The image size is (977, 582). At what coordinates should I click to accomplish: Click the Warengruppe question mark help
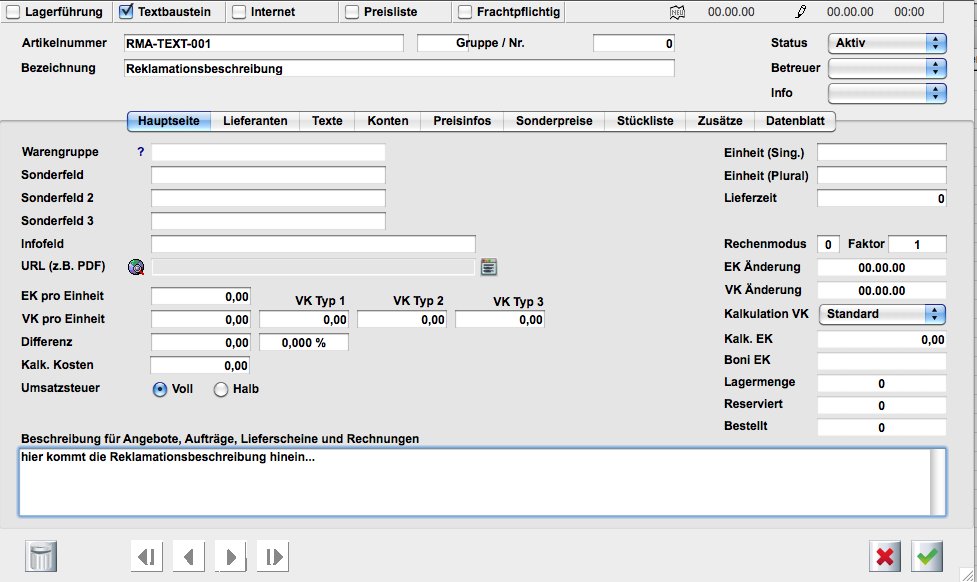pyautogui.click(x=140, y=152)
